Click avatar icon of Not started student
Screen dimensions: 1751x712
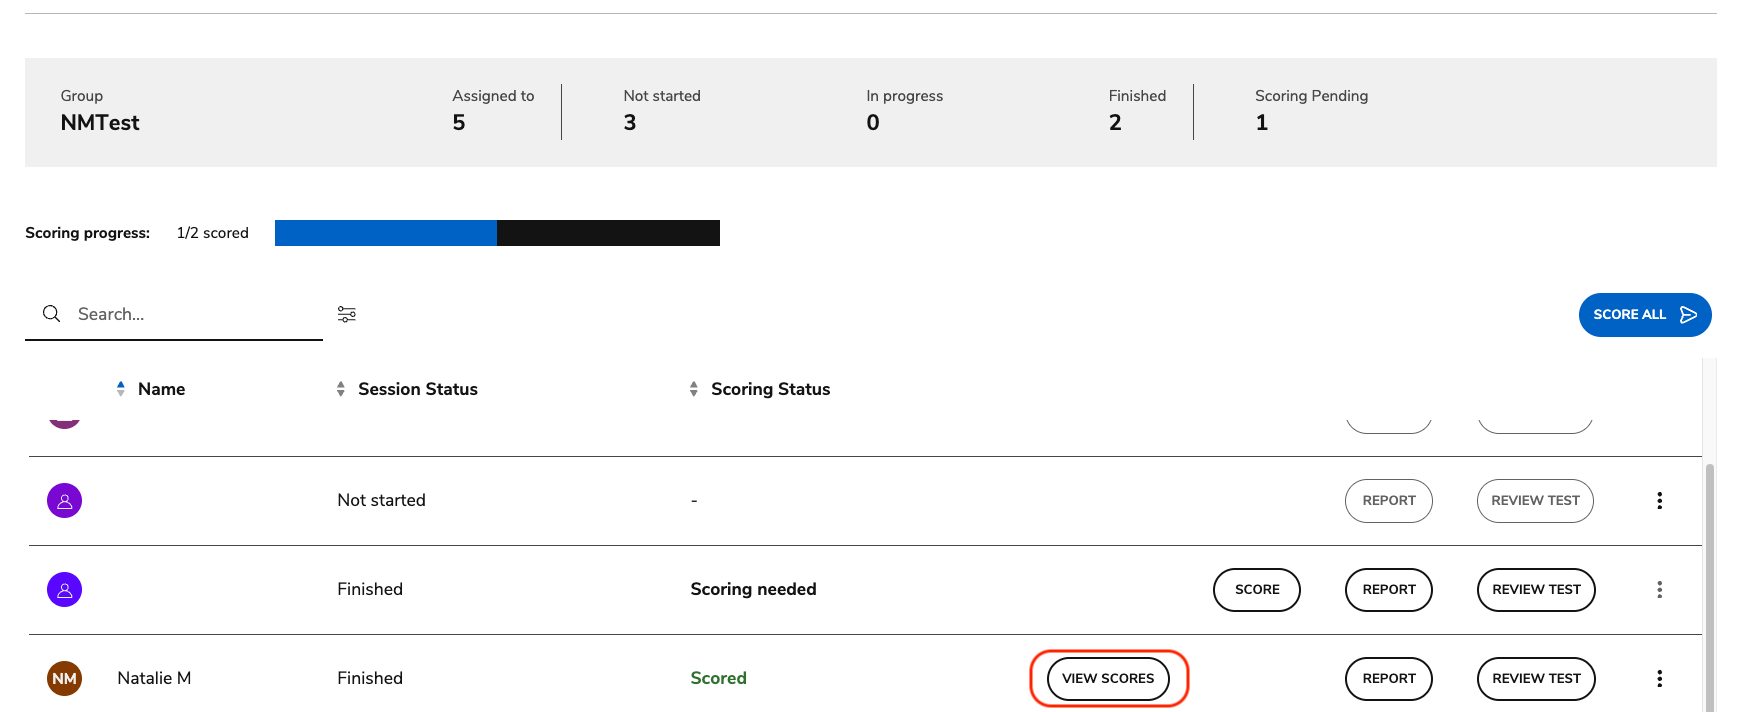[x=64, y=500]
